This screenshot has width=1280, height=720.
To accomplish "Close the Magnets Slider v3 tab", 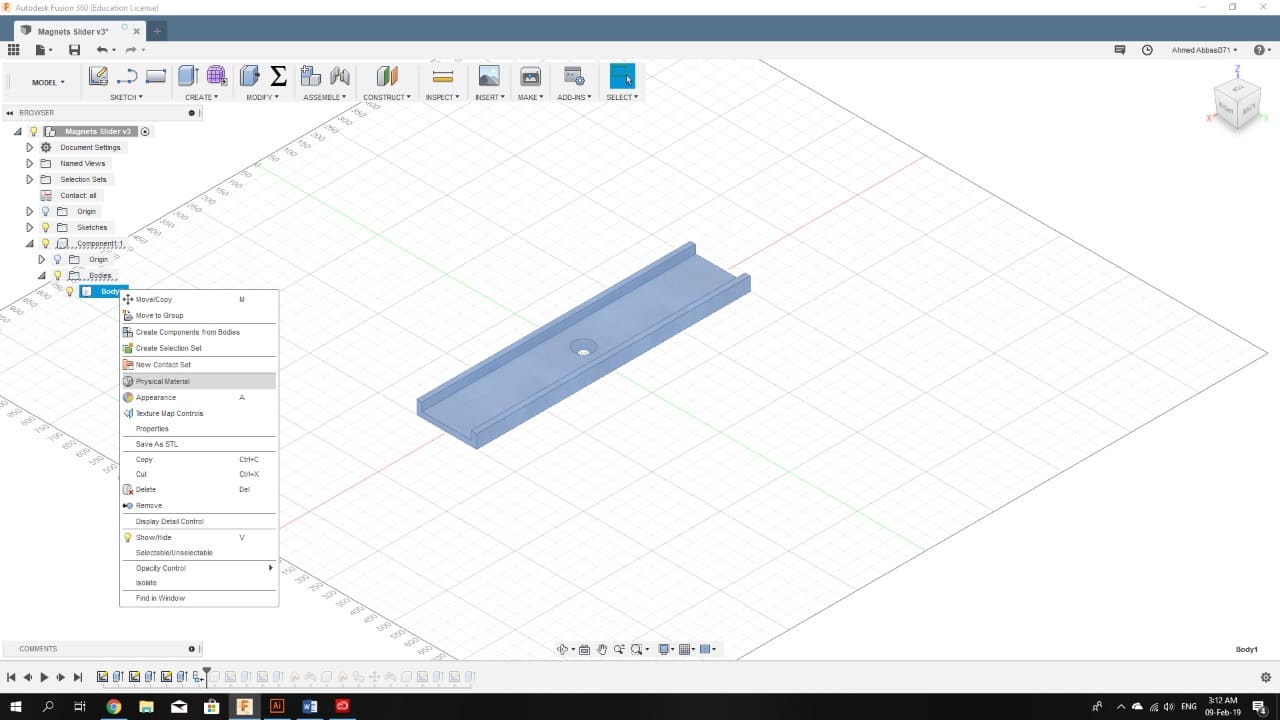I will point(137,32).
